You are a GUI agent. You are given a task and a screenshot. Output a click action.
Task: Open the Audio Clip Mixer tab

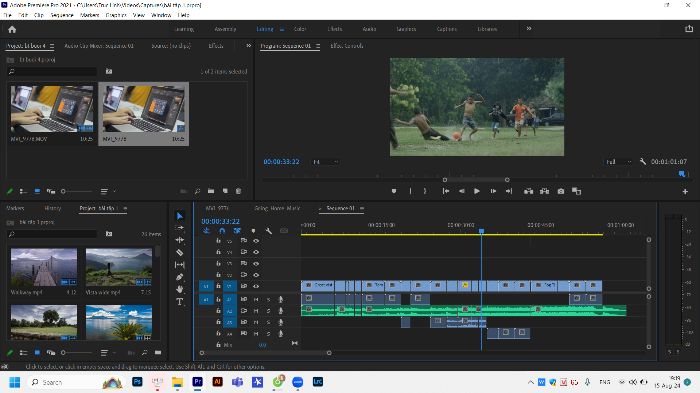tap(99, 46)
